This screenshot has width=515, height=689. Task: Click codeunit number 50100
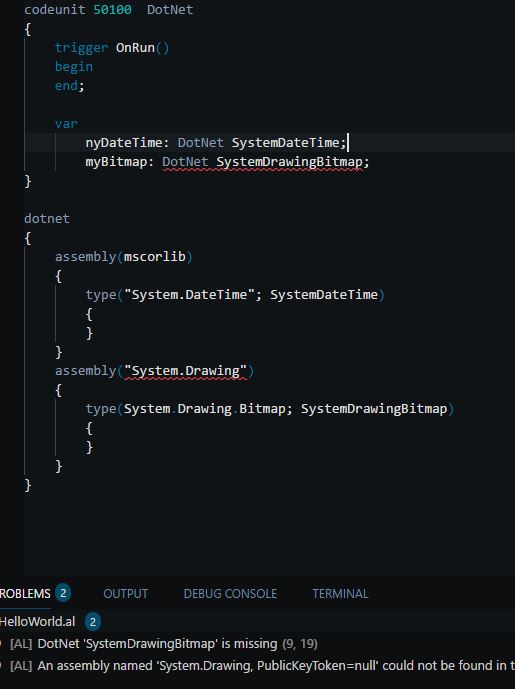coord(112,10)
